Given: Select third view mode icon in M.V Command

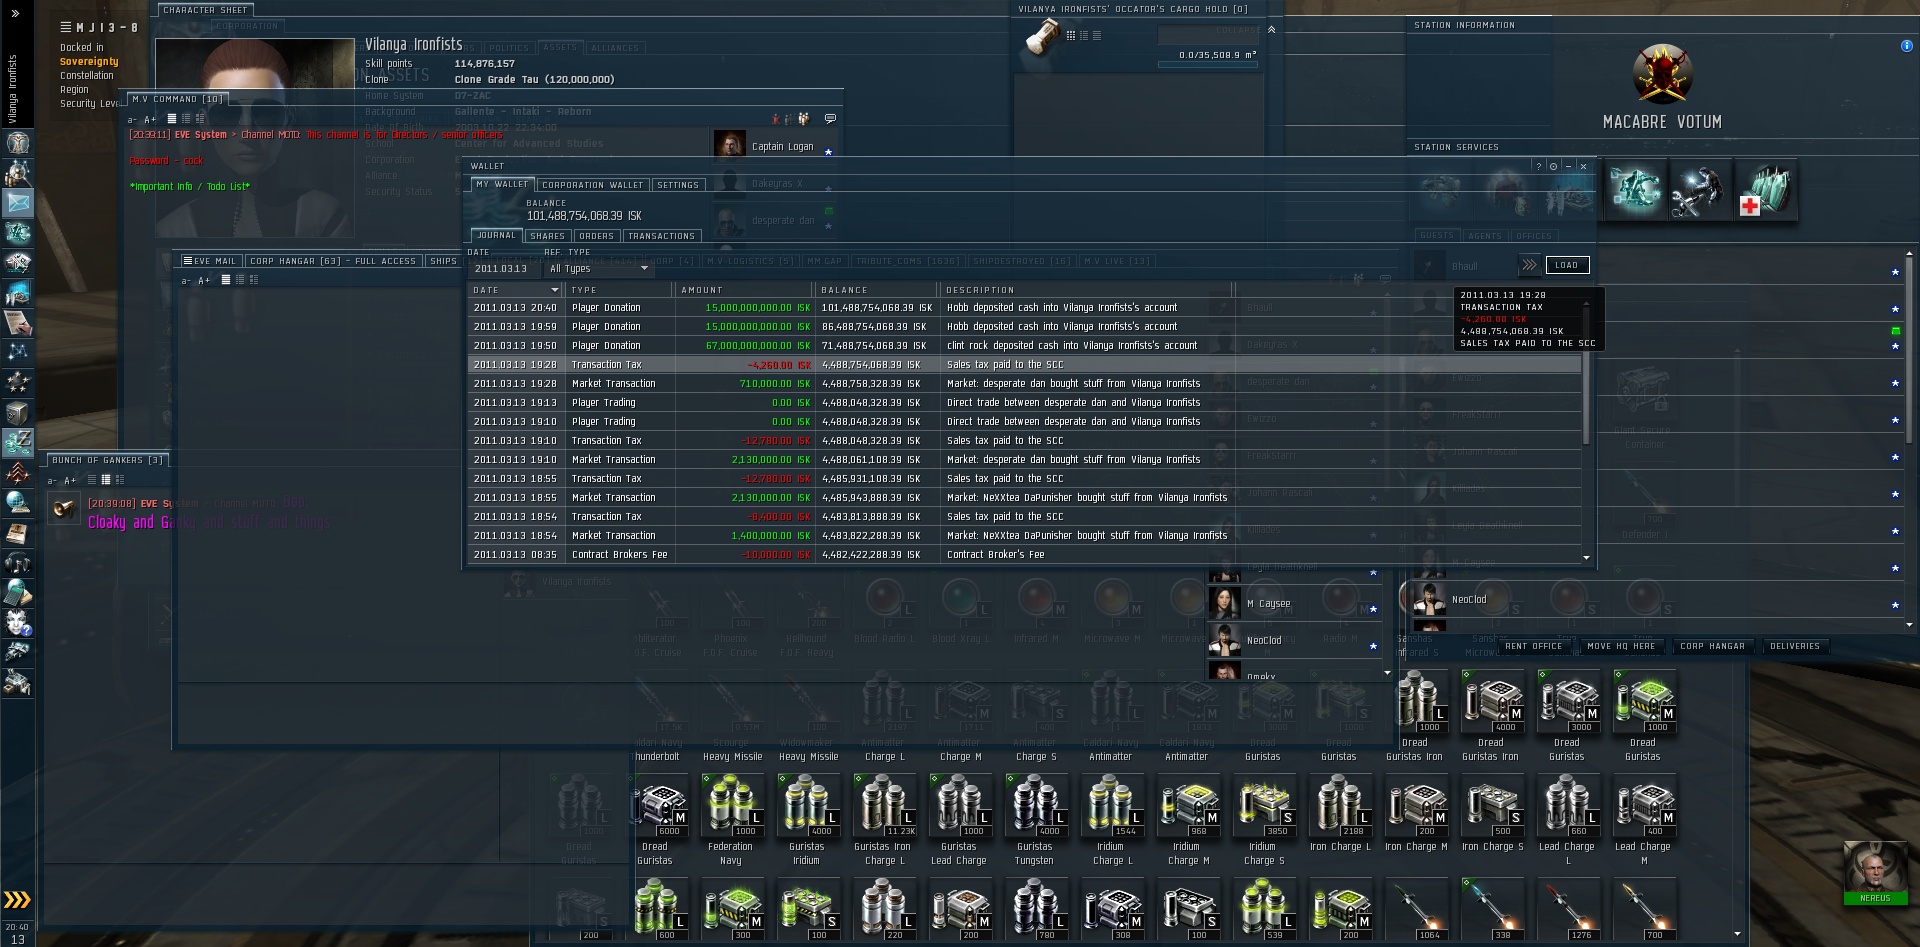Looking at the screenshot, I should point(200,119).
